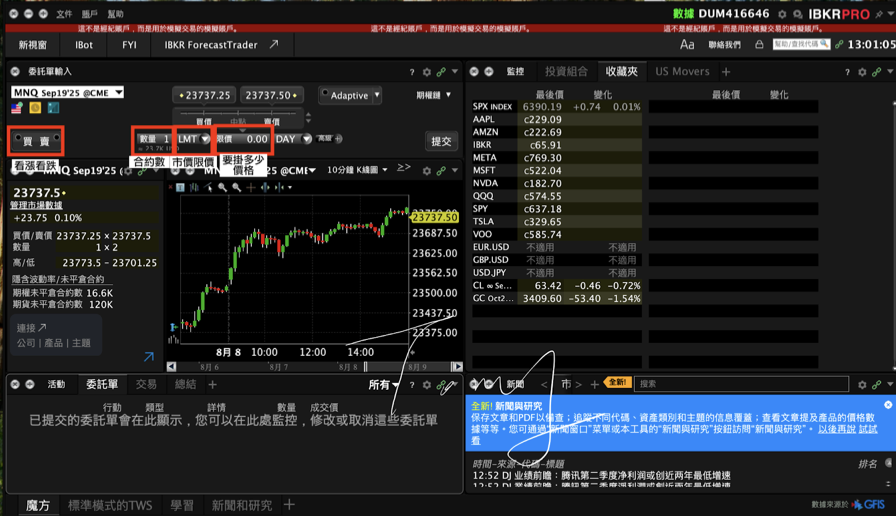Image resolution: width=896 pixels, height=516 pixels.
Task: Click the 高級 advanced plus button
Action: point(338,138)
